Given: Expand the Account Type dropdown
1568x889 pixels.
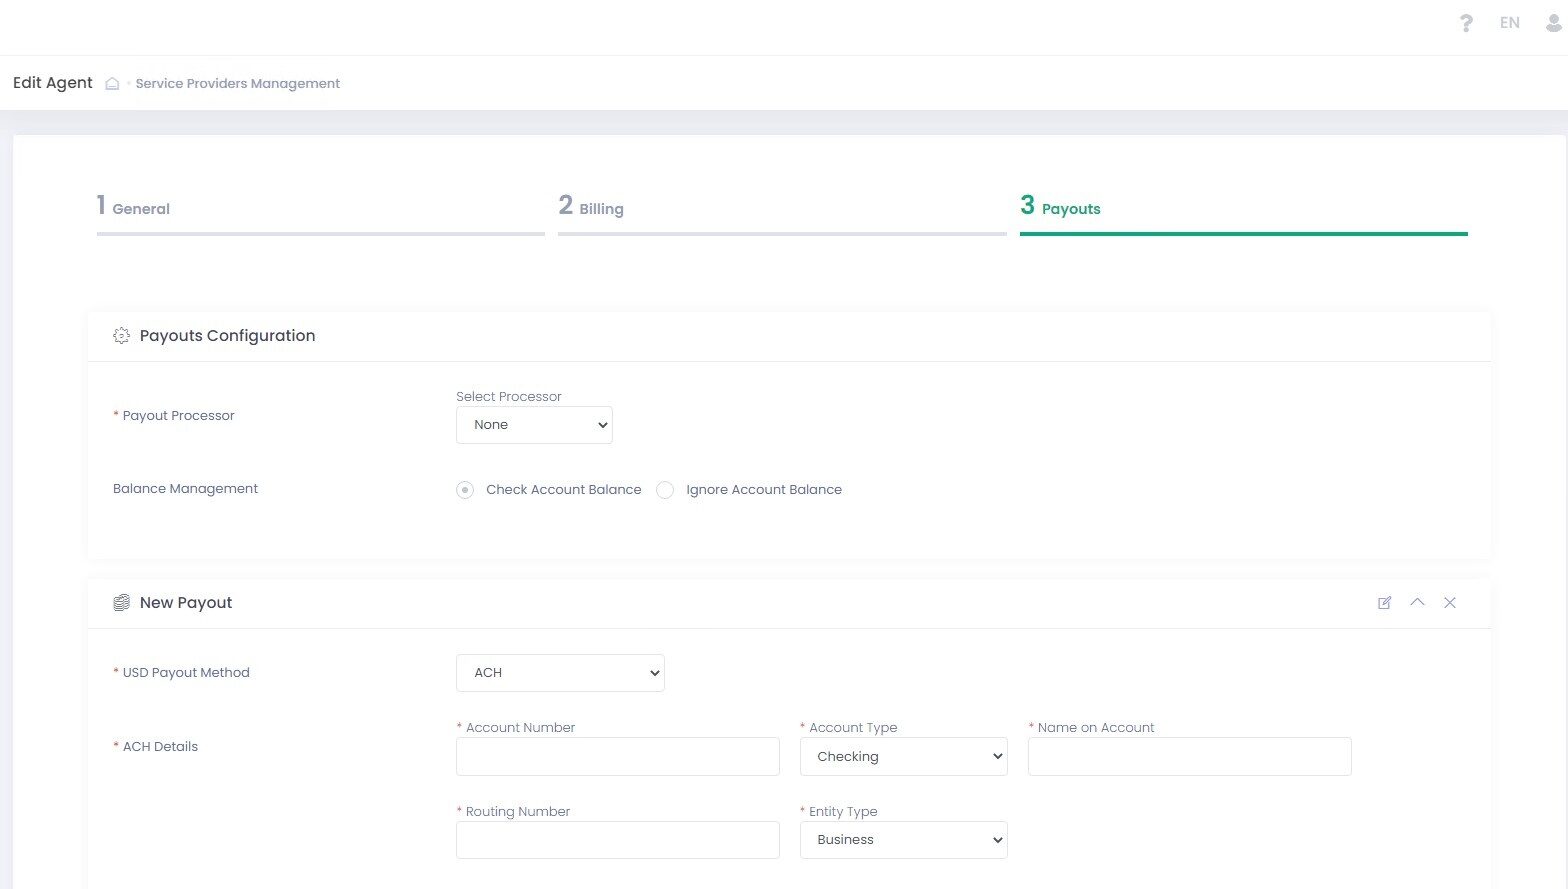Looking at the screenshot, I should 903,757.
